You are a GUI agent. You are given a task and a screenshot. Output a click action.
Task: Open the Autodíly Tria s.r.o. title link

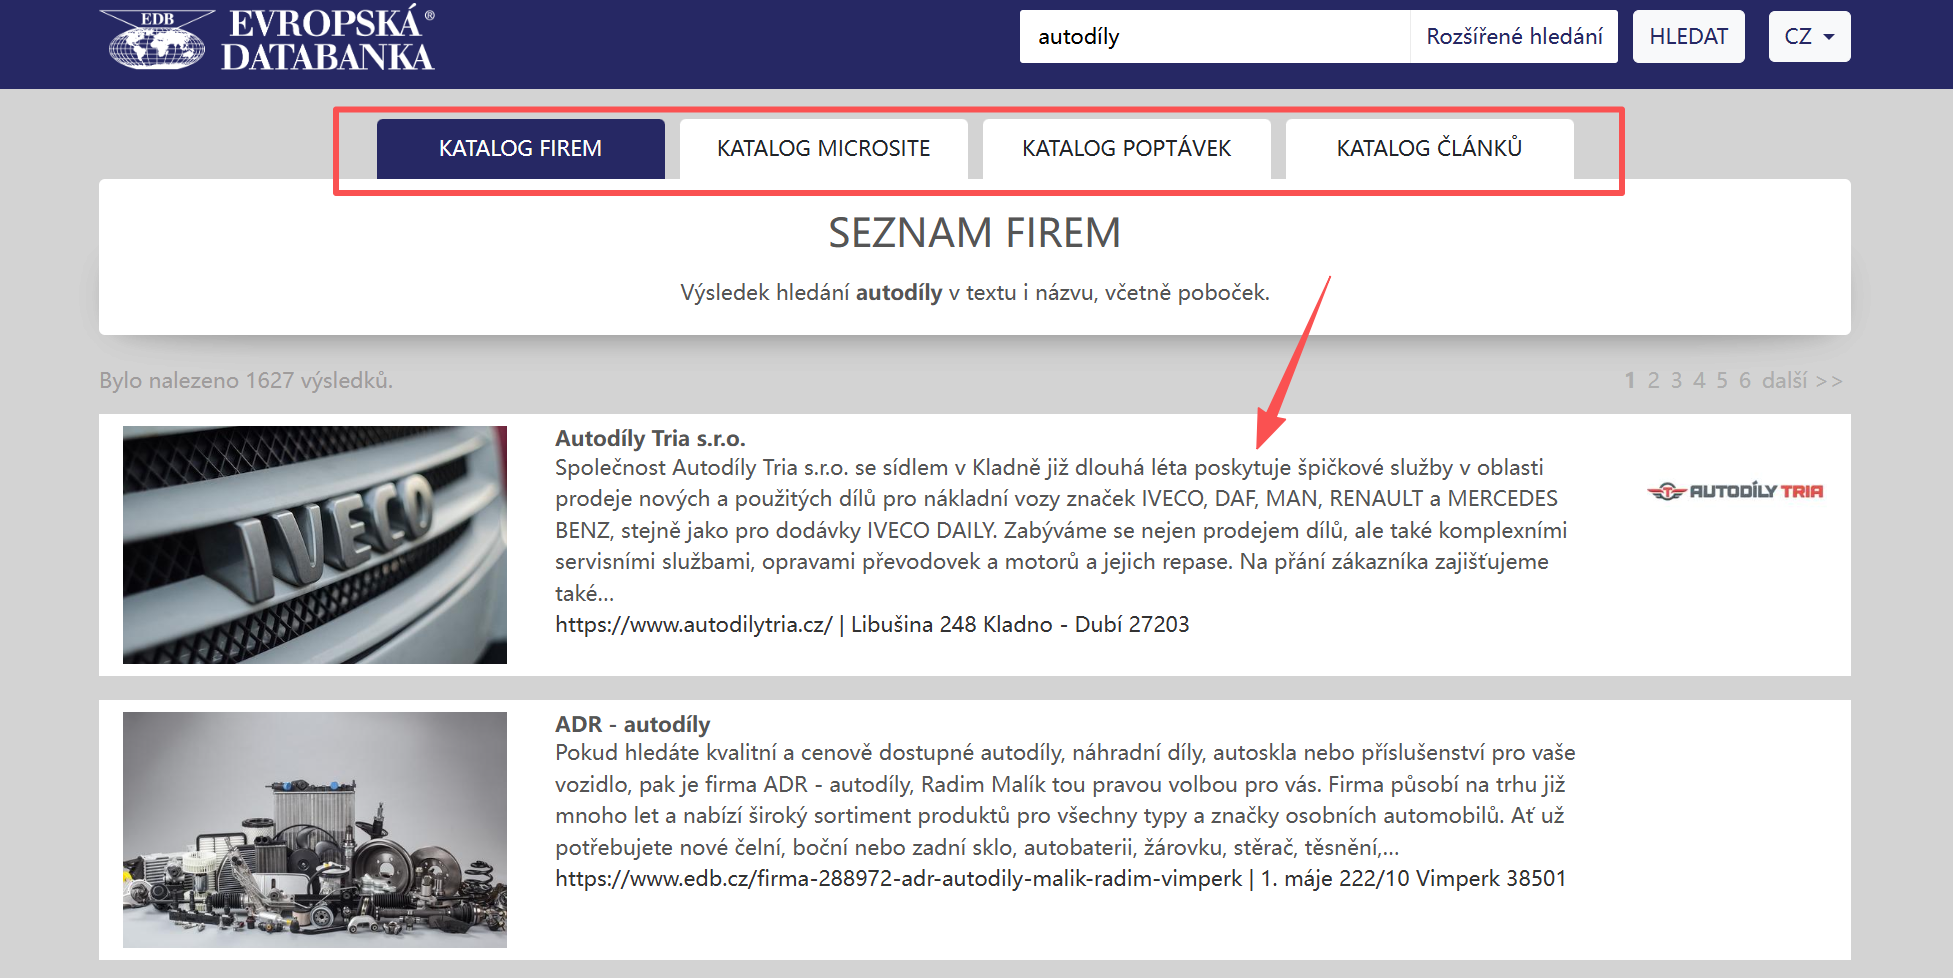650,438
